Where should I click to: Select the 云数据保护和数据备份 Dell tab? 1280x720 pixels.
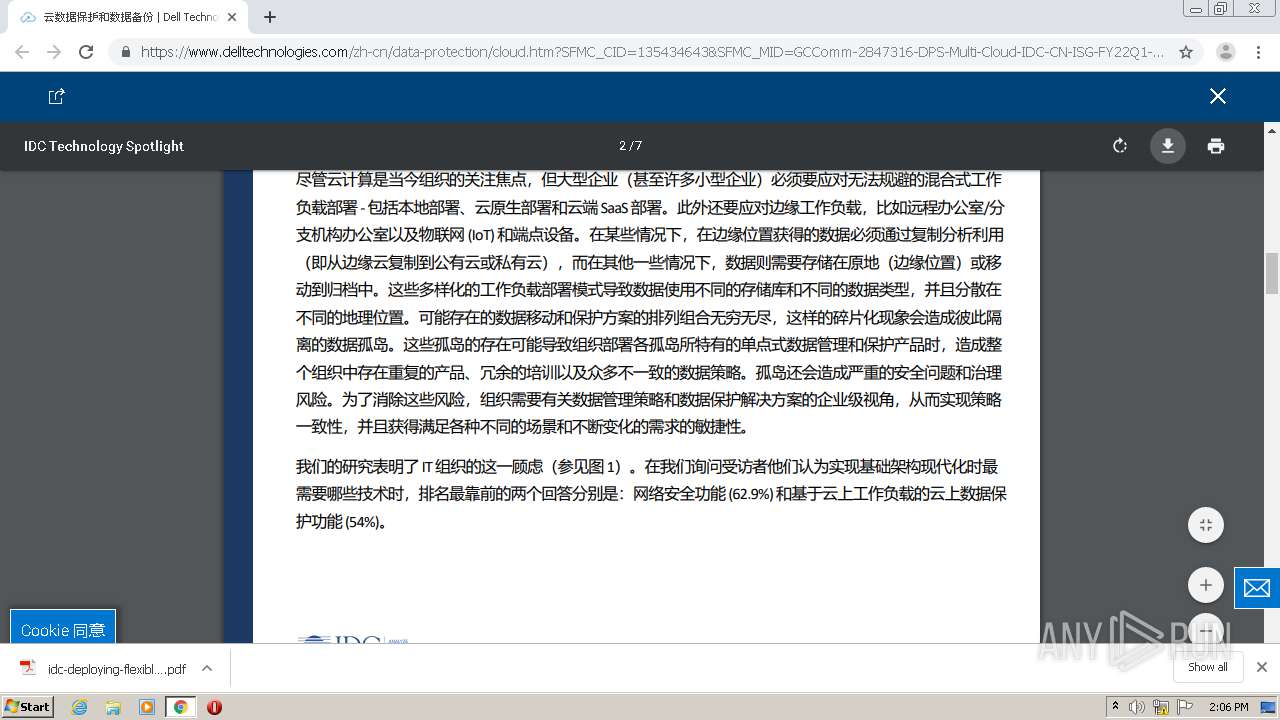127,17
